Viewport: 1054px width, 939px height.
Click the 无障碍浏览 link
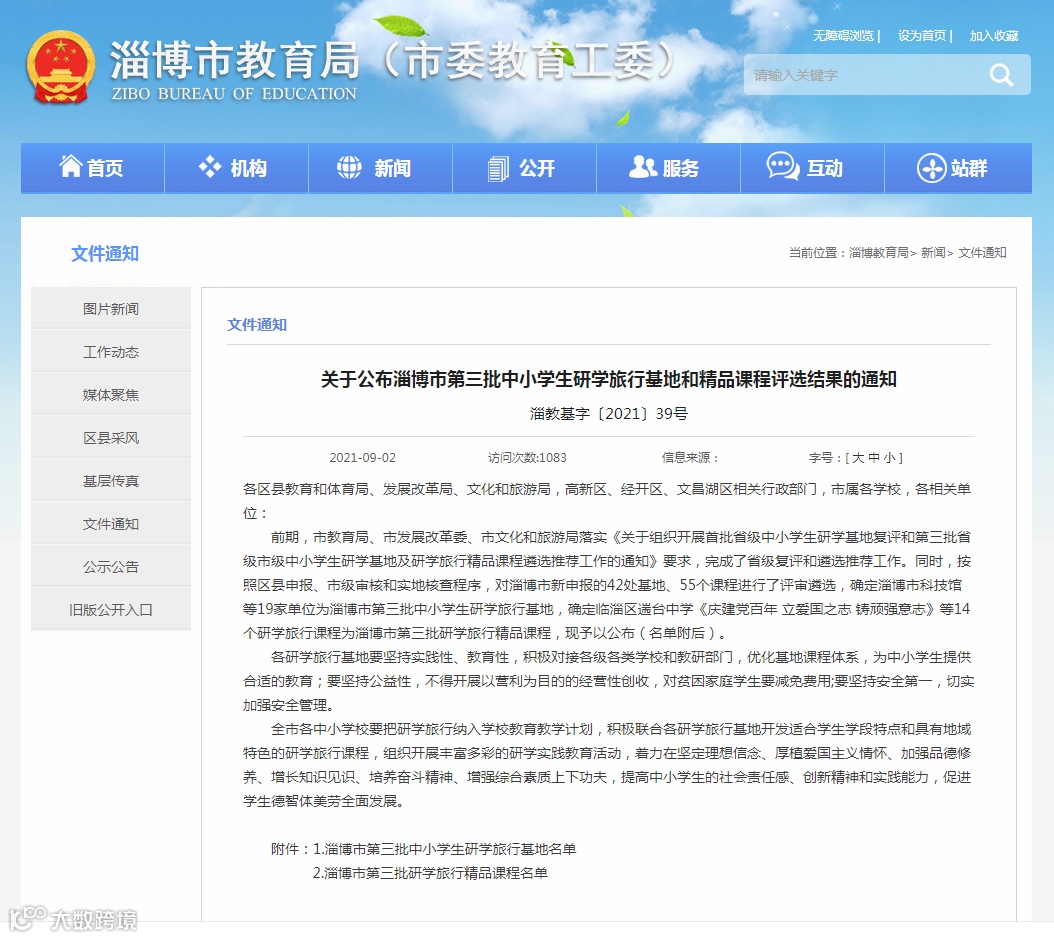(x=843, y=36)
